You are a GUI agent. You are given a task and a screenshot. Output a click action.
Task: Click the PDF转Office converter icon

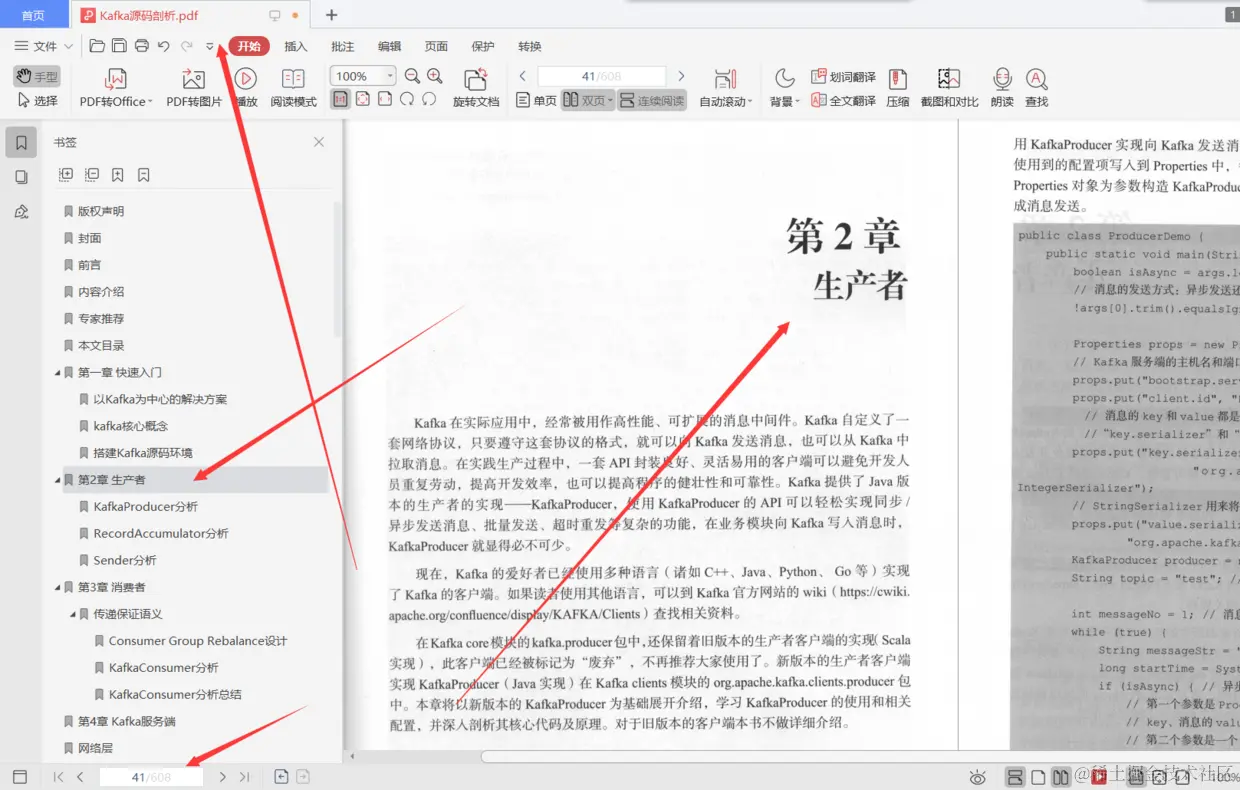116,79
